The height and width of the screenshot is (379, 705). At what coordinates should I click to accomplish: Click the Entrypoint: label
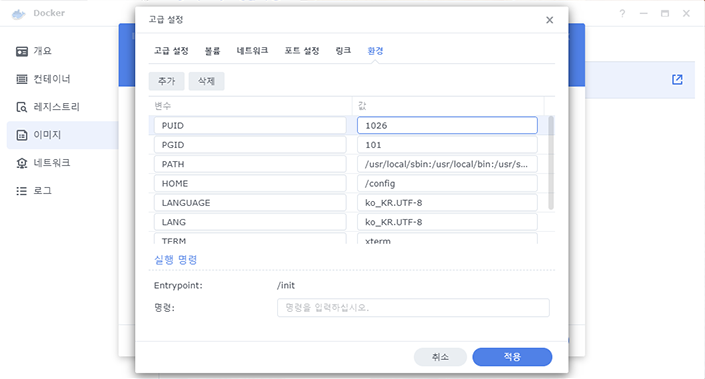[178, 285]
